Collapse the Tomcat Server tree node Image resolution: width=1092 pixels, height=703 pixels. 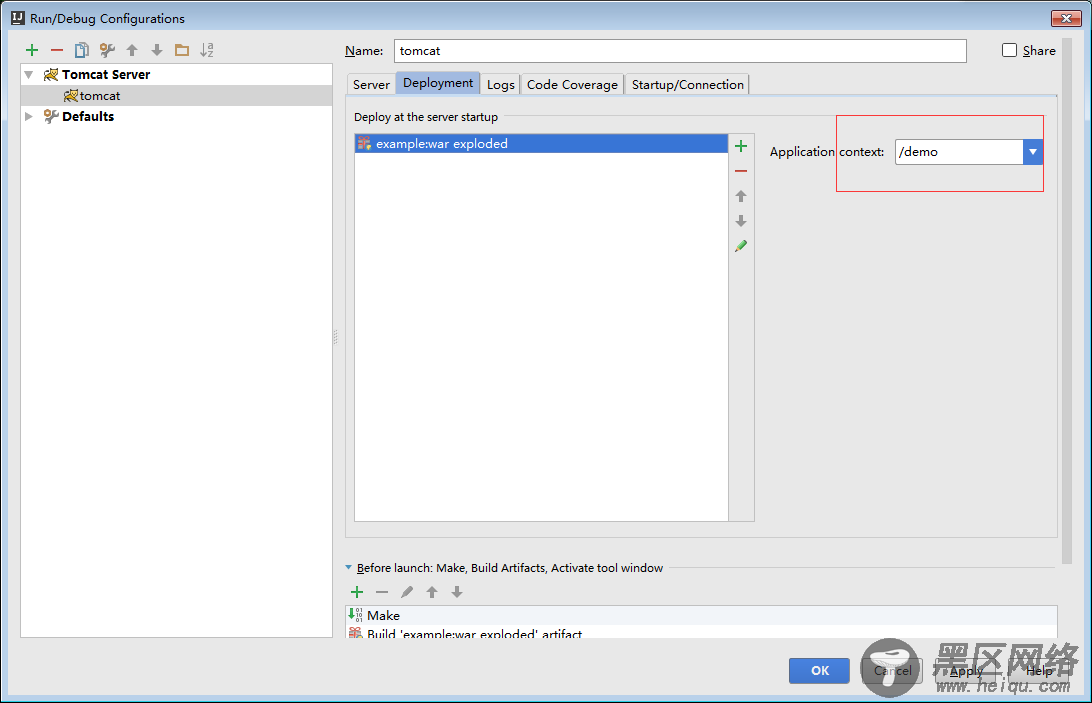29,75
